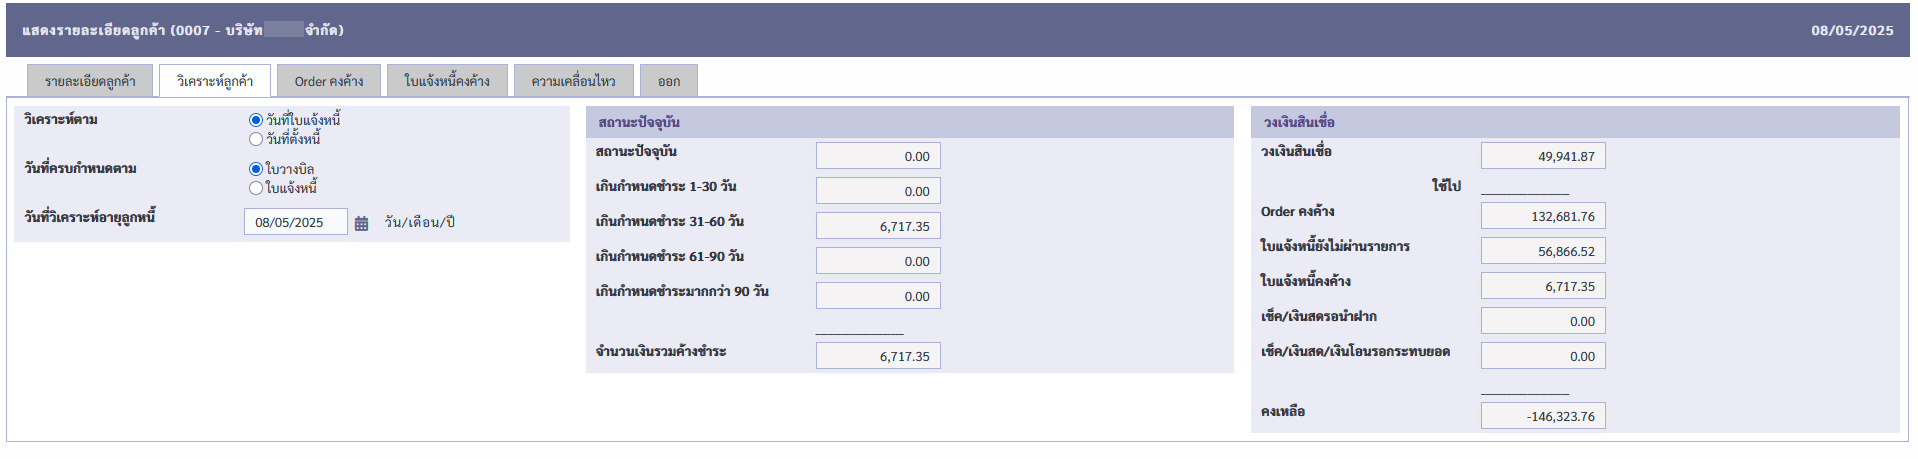The width and height of the screenshot is (1918, 459).
Task: Click the aging analysis date field
Action: point(295,222)
